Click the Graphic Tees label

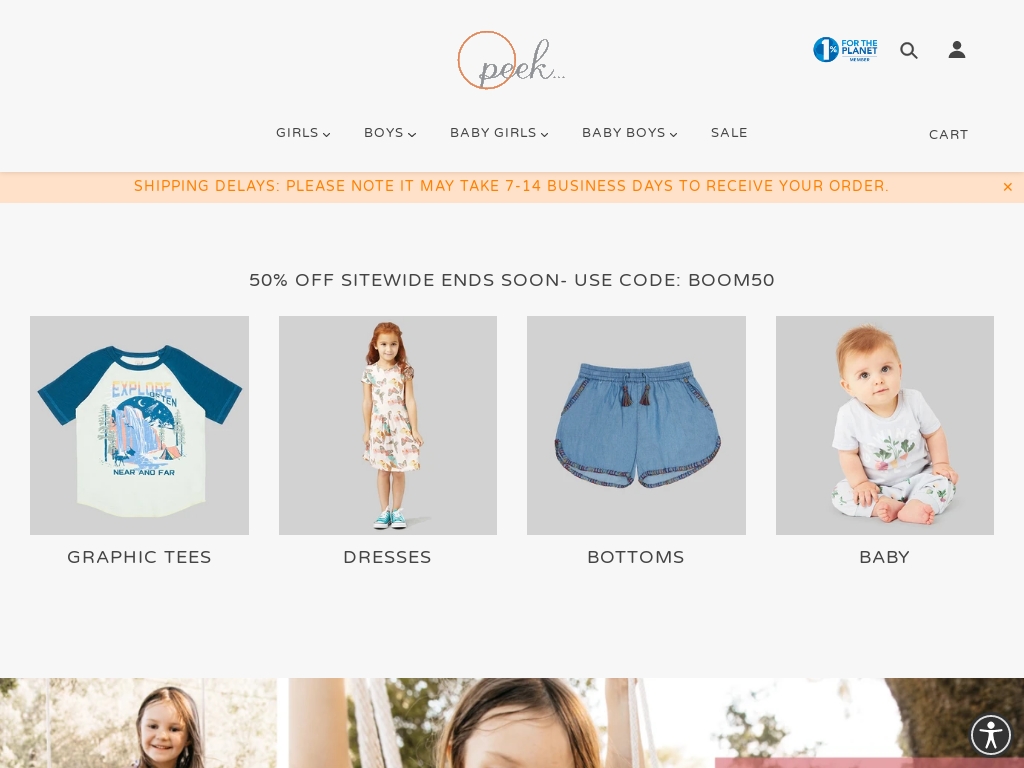point(139,557)
